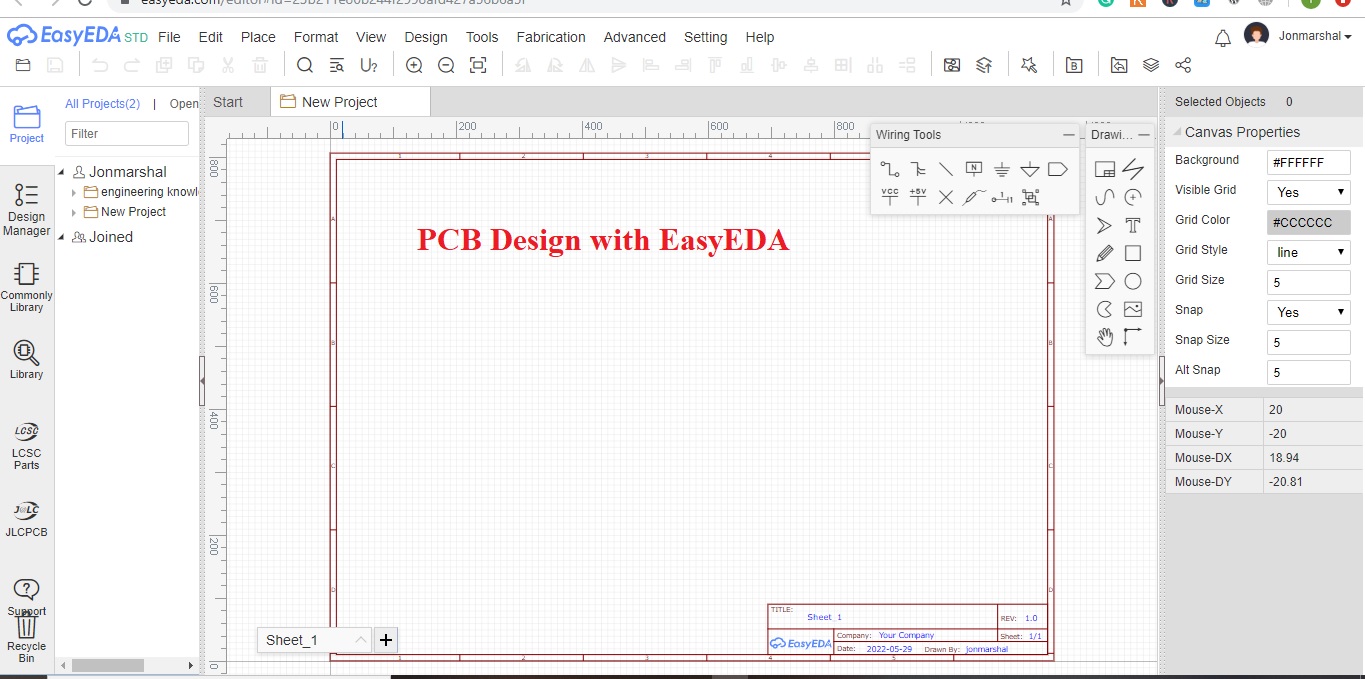Open the Grid Style dropdown

pos(1308,251)
